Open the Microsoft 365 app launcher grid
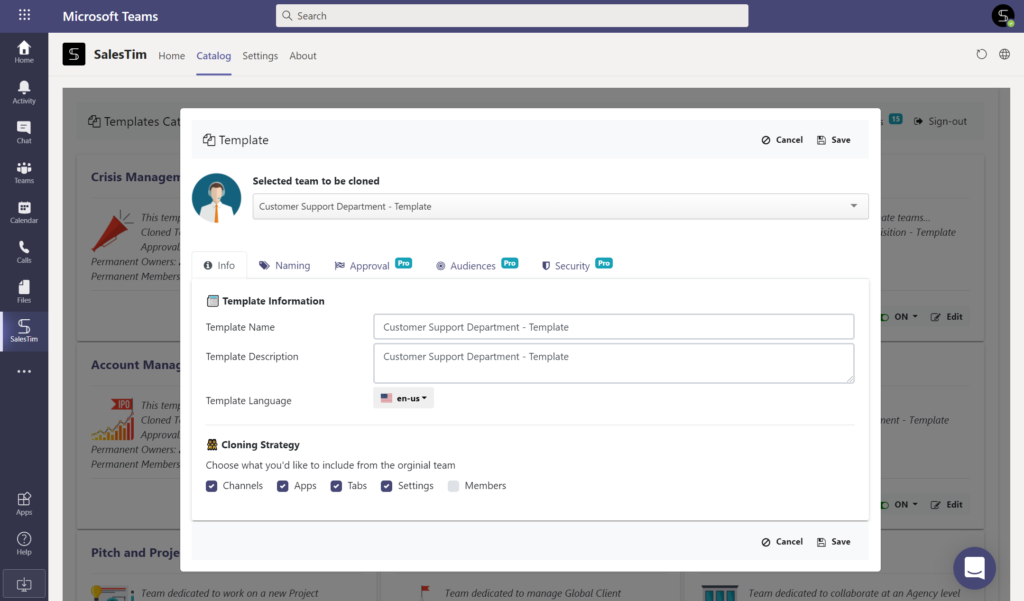The width and height of the screenshot is (1024, 601). click(24, 14)
